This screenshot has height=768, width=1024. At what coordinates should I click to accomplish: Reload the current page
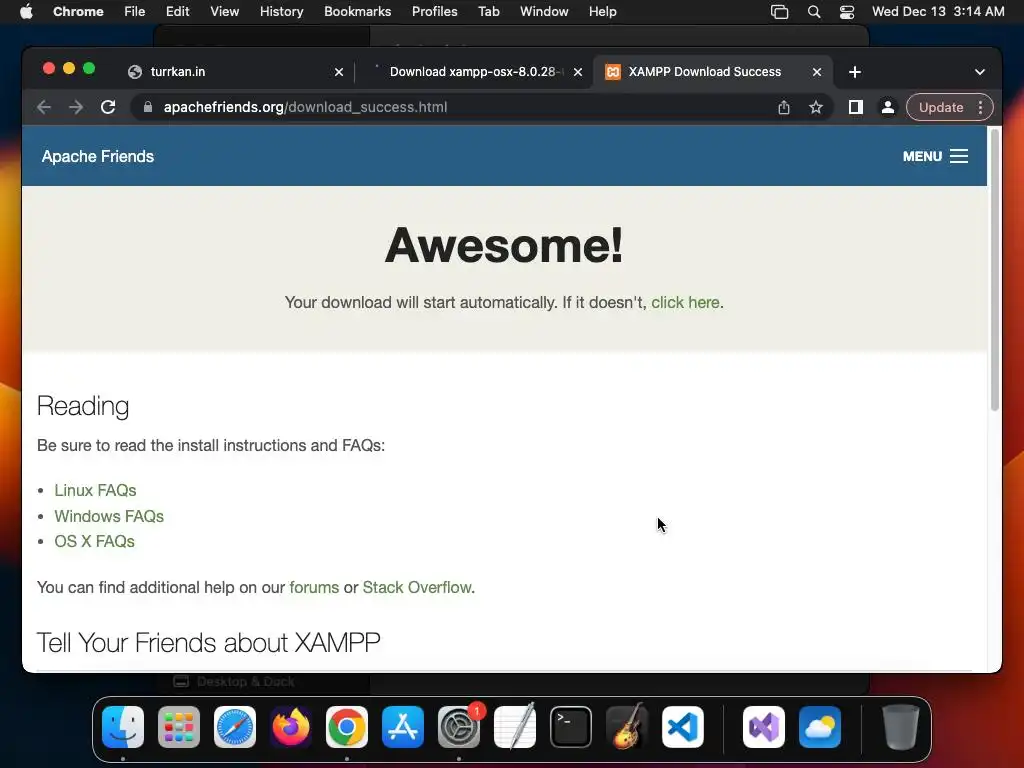point(108,107)
